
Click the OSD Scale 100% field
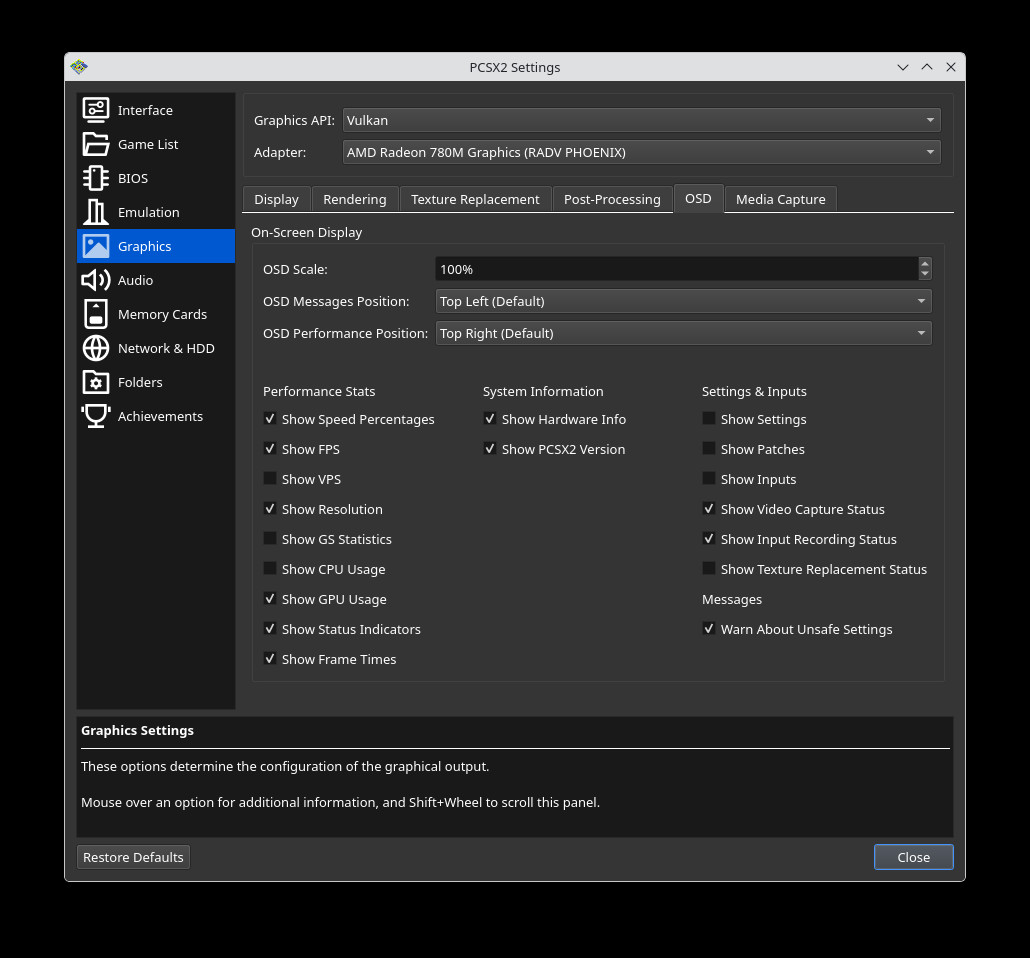tap(677, 269)
